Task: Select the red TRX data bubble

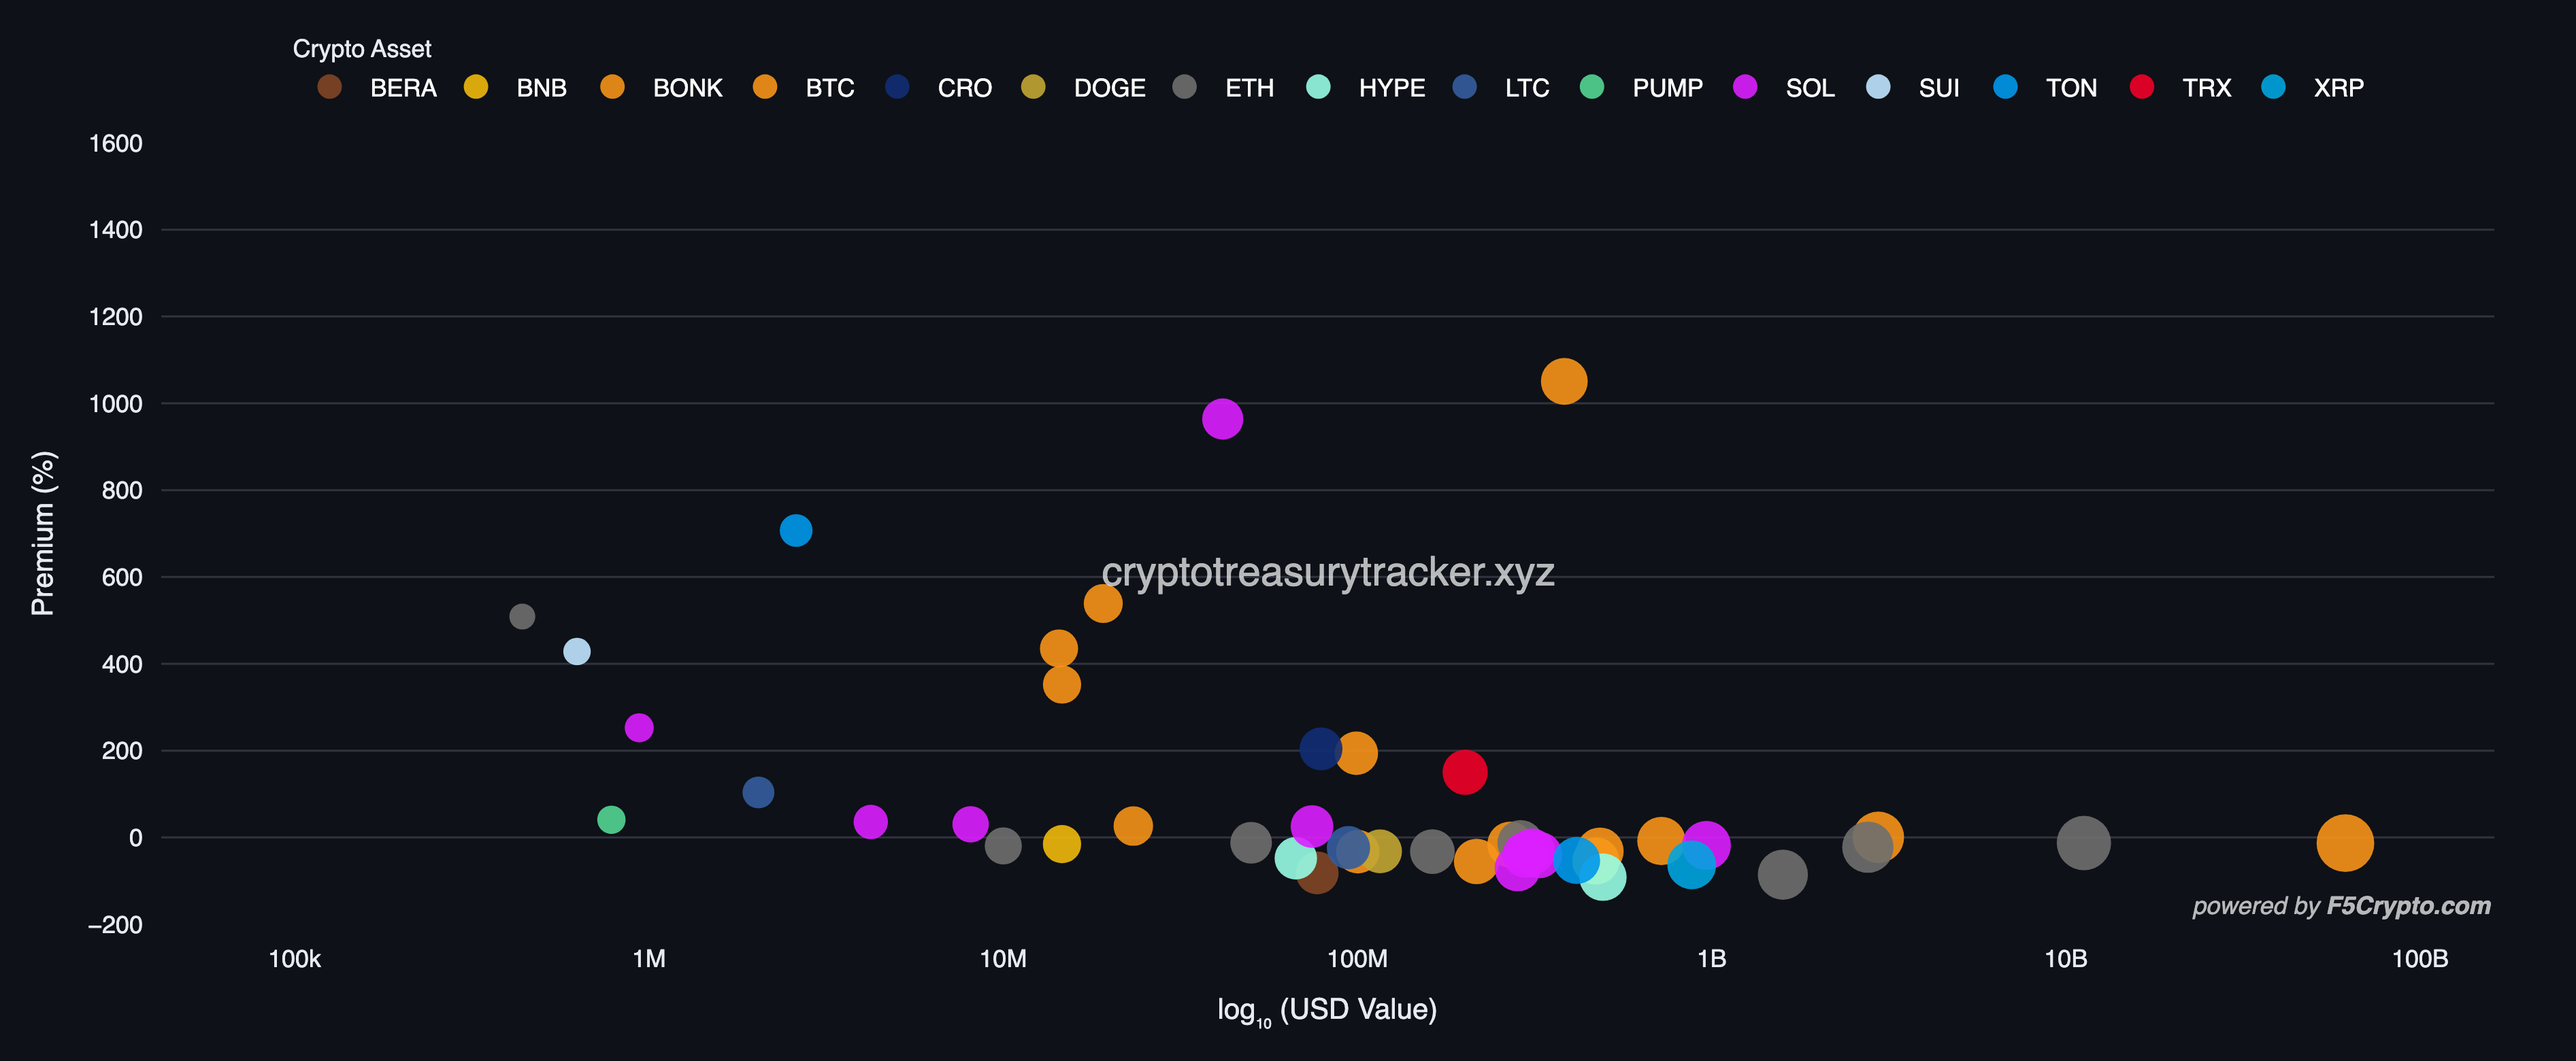Action: point(1464,772)
